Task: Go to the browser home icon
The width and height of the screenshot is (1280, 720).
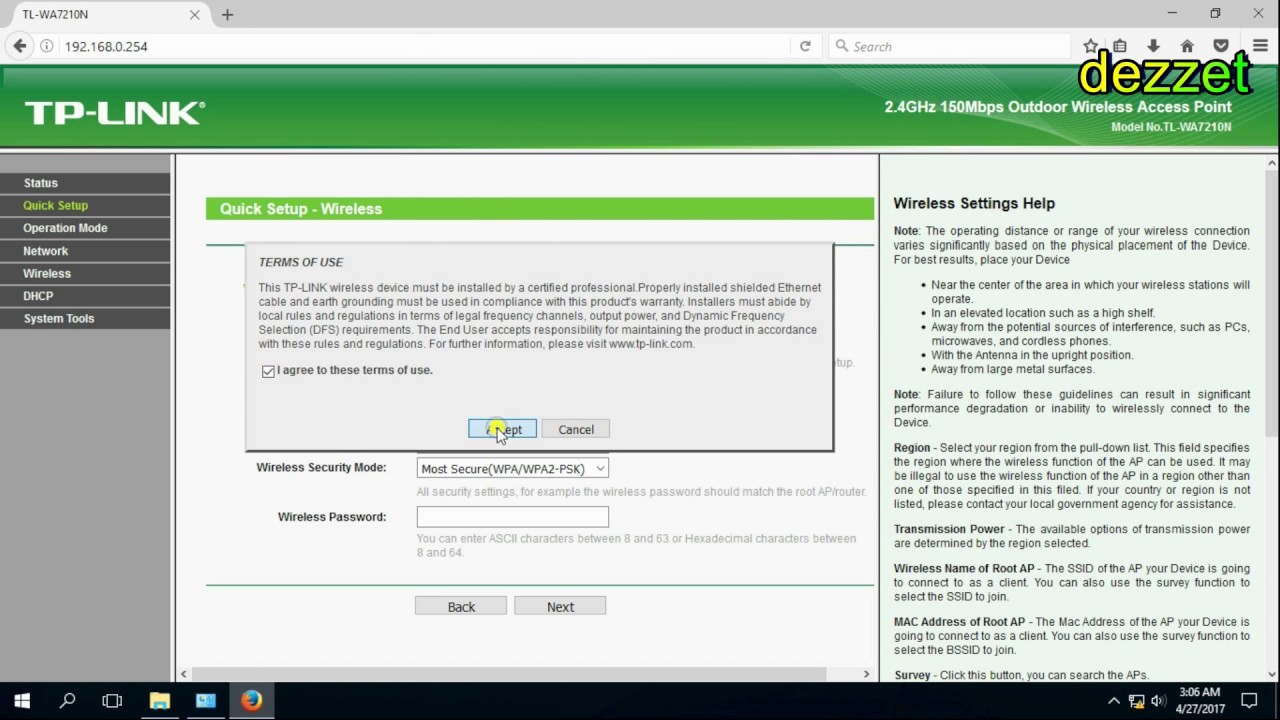Action: 1187,46
